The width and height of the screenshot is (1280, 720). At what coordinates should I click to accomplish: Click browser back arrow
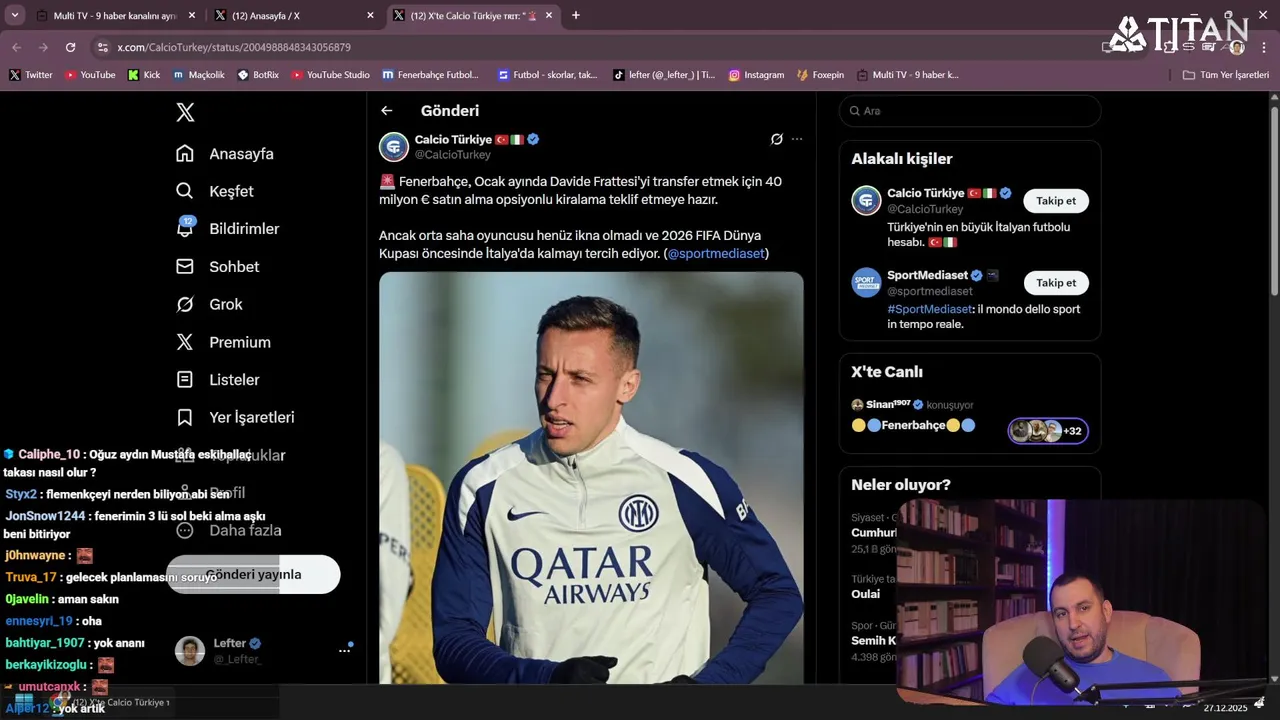16,47
